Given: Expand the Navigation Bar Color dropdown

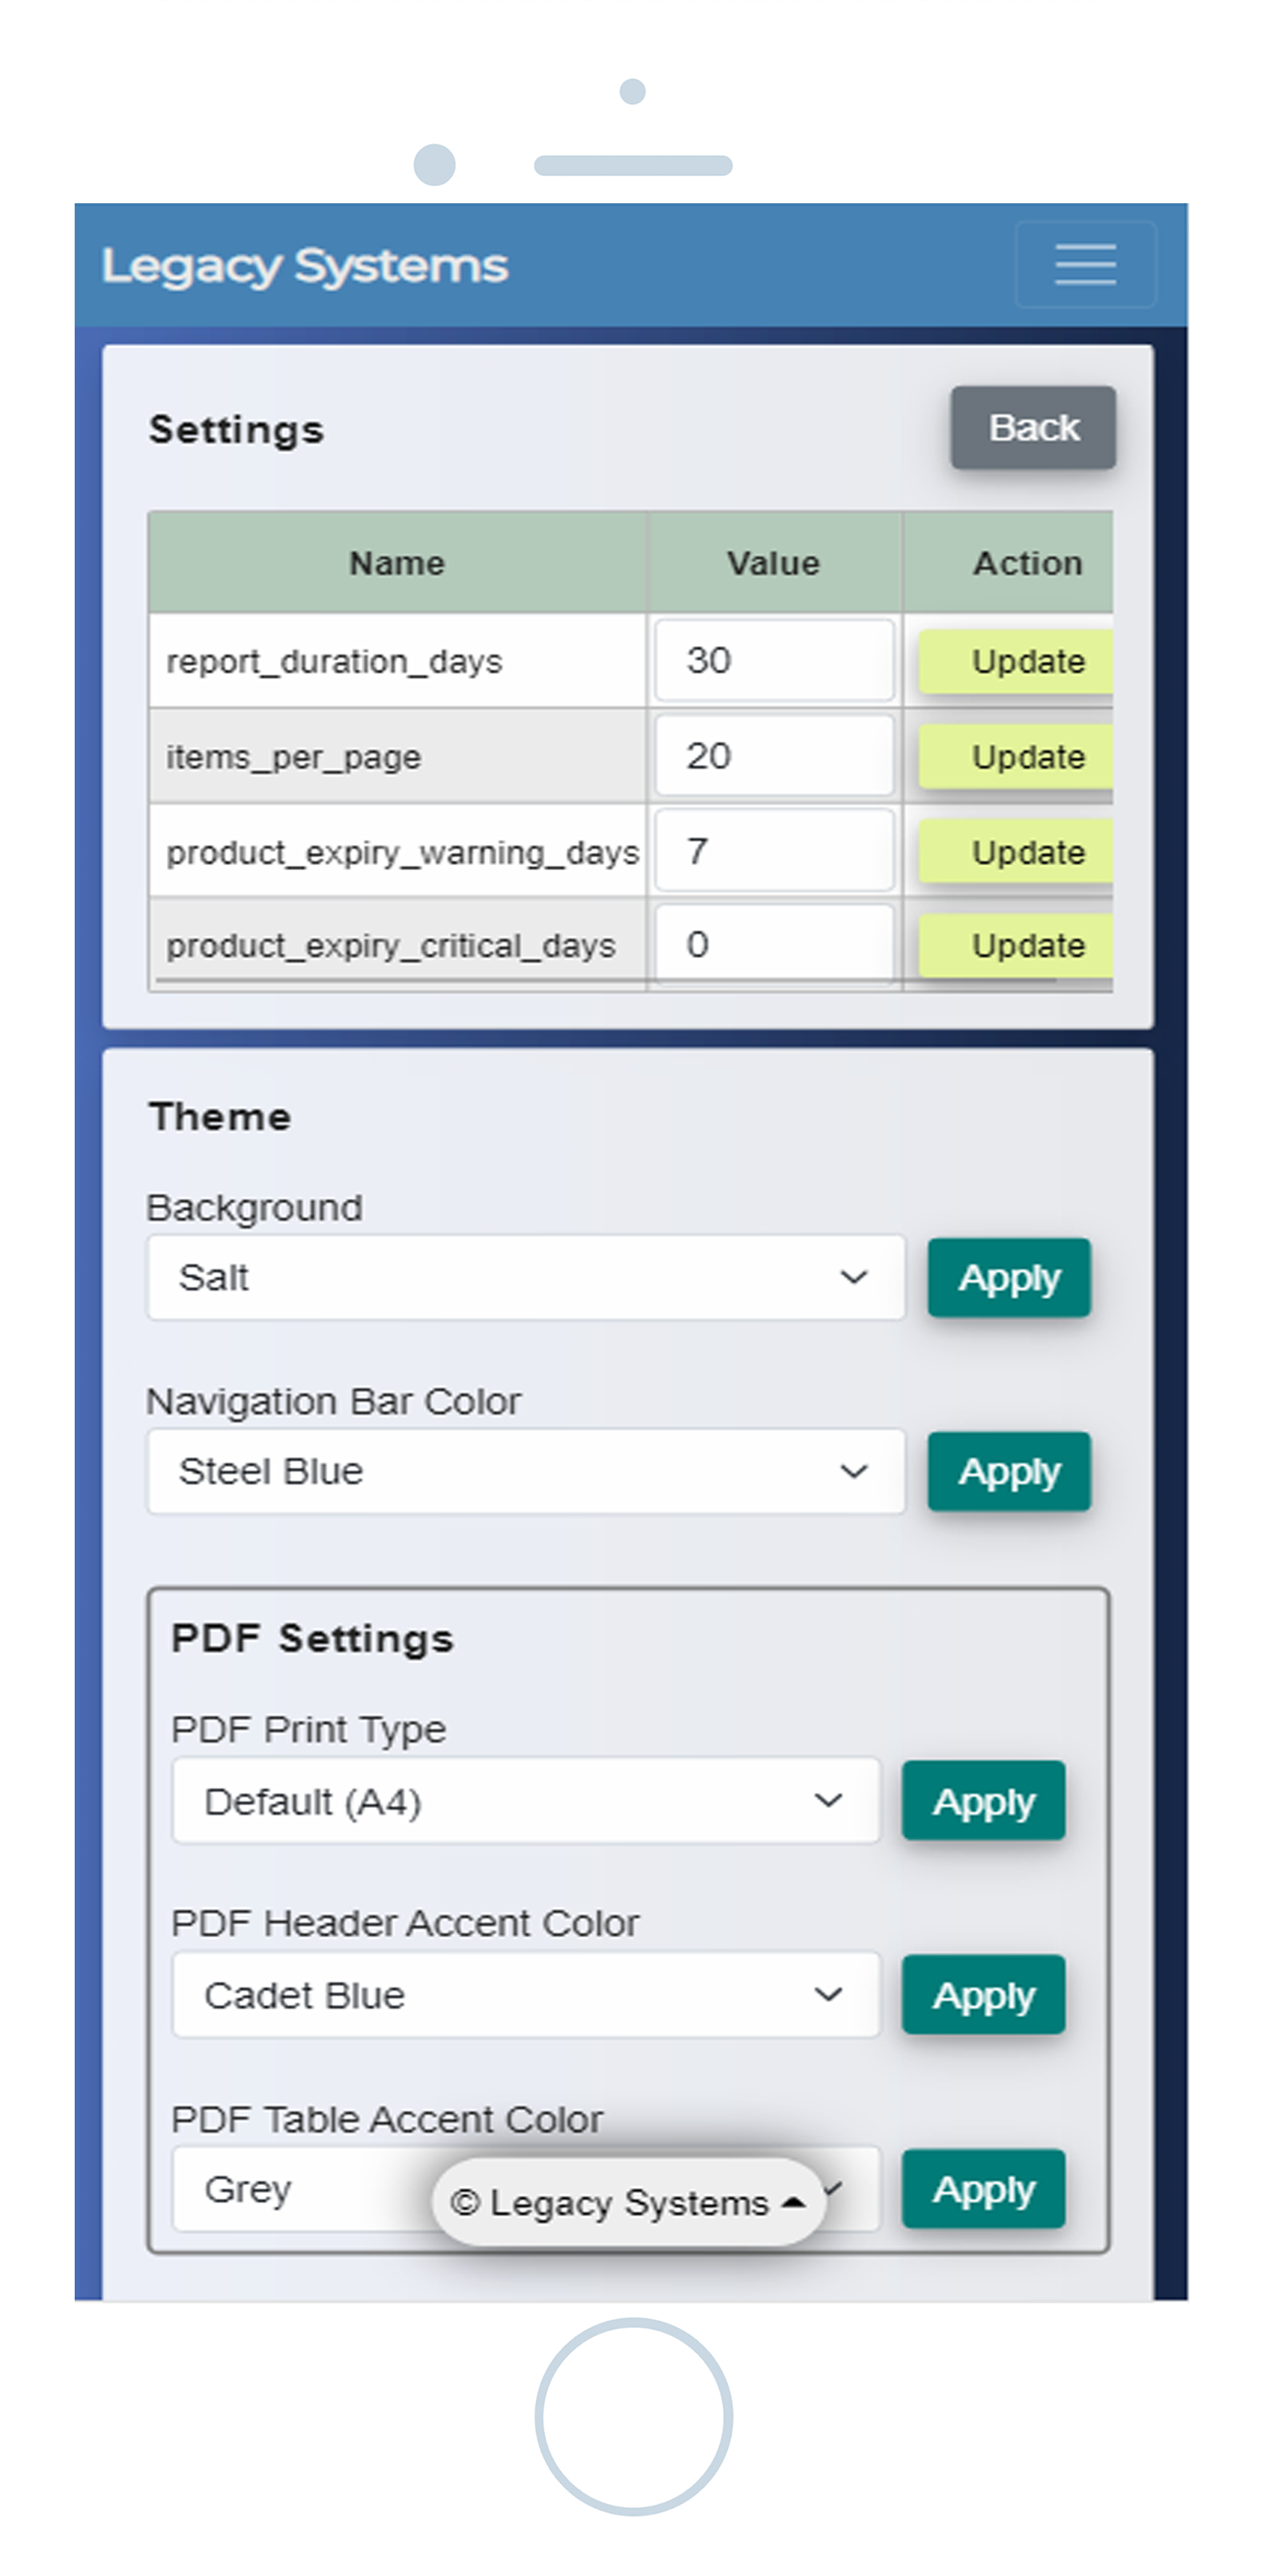Looking at the screenshot, I should (x=526, y=1471).
